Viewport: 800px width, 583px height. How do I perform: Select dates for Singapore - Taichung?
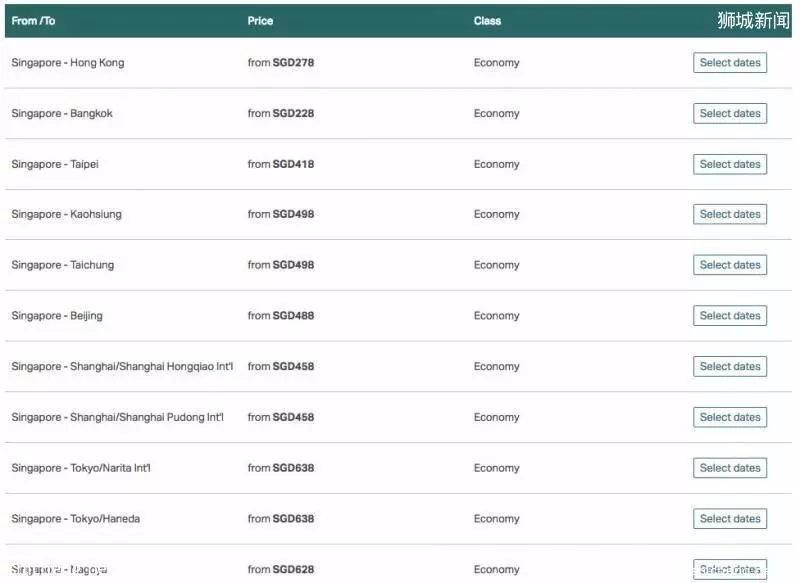pyautogui.click(x=730, y=265)
